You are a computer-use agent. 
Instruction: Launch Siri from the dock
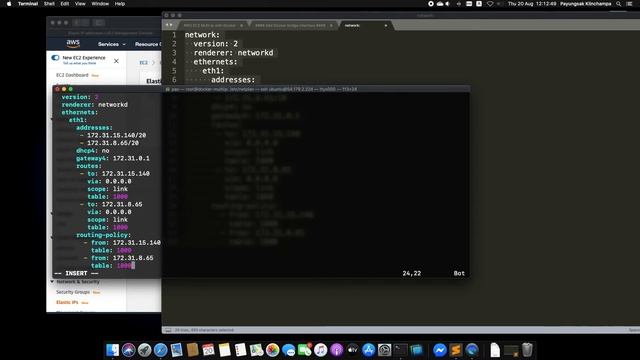128,350
